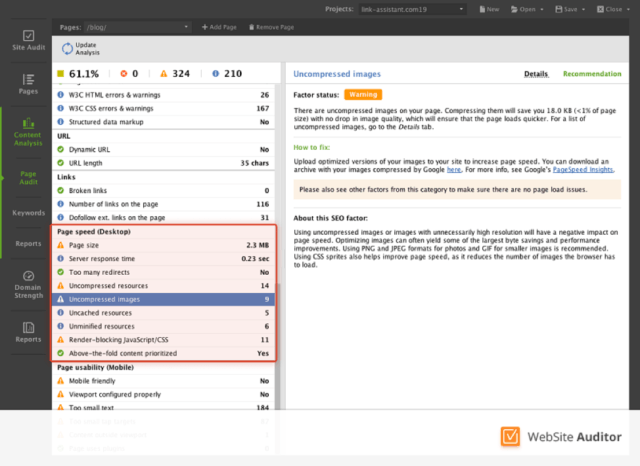This screenshot has height=466, width=640.
Task: Expand the Close menu arrow
Action: pyautogui.click(x=628, y=9)
